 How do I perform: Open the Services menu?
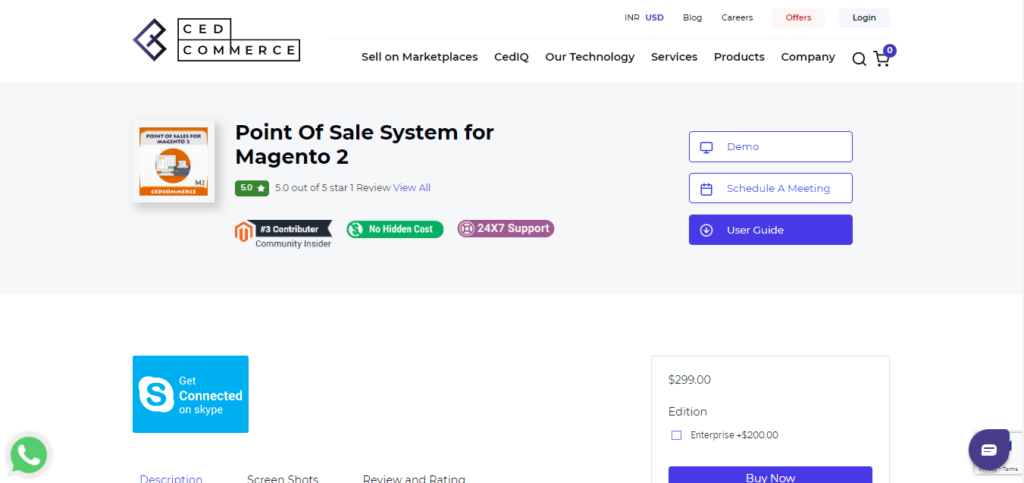(x=674, y=57)
